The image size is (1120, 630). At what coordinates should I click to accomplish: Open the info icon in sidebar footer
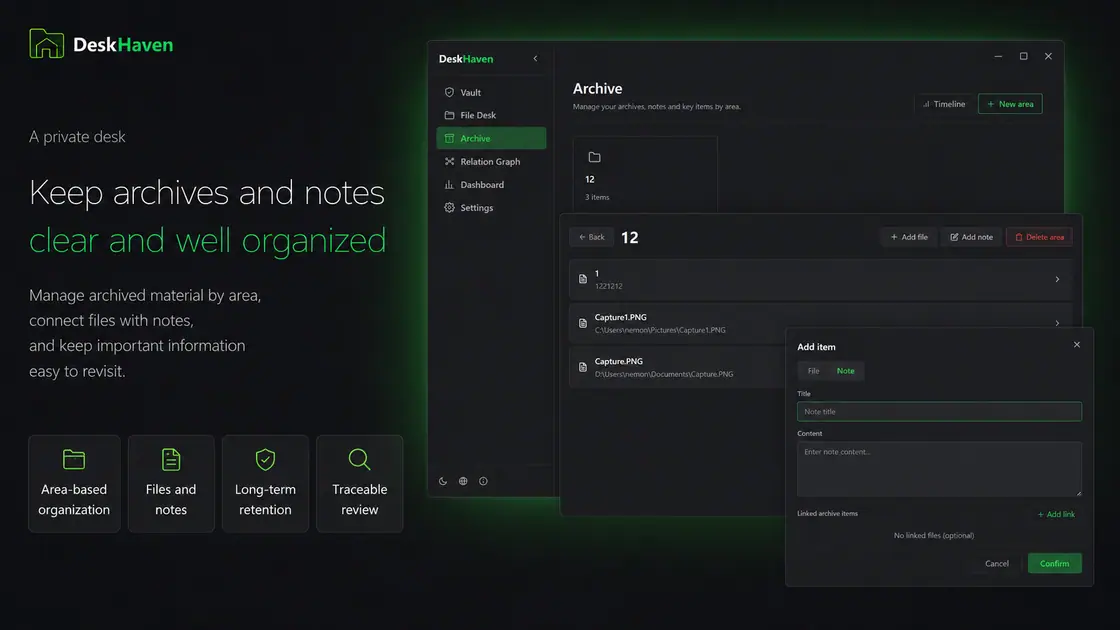(483, 481)
